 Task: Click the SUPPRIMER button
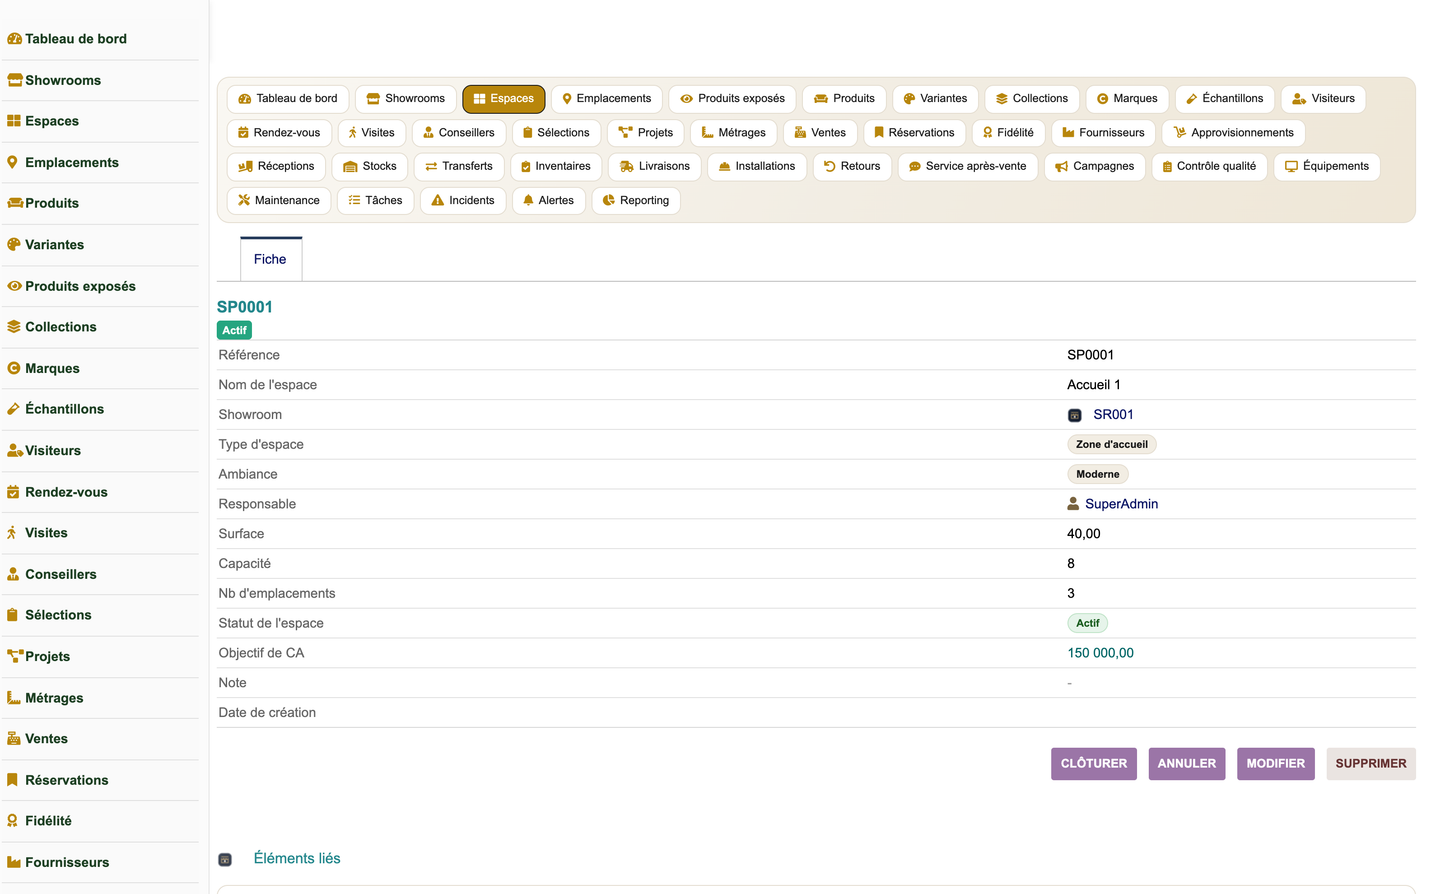pos(1371,763)
